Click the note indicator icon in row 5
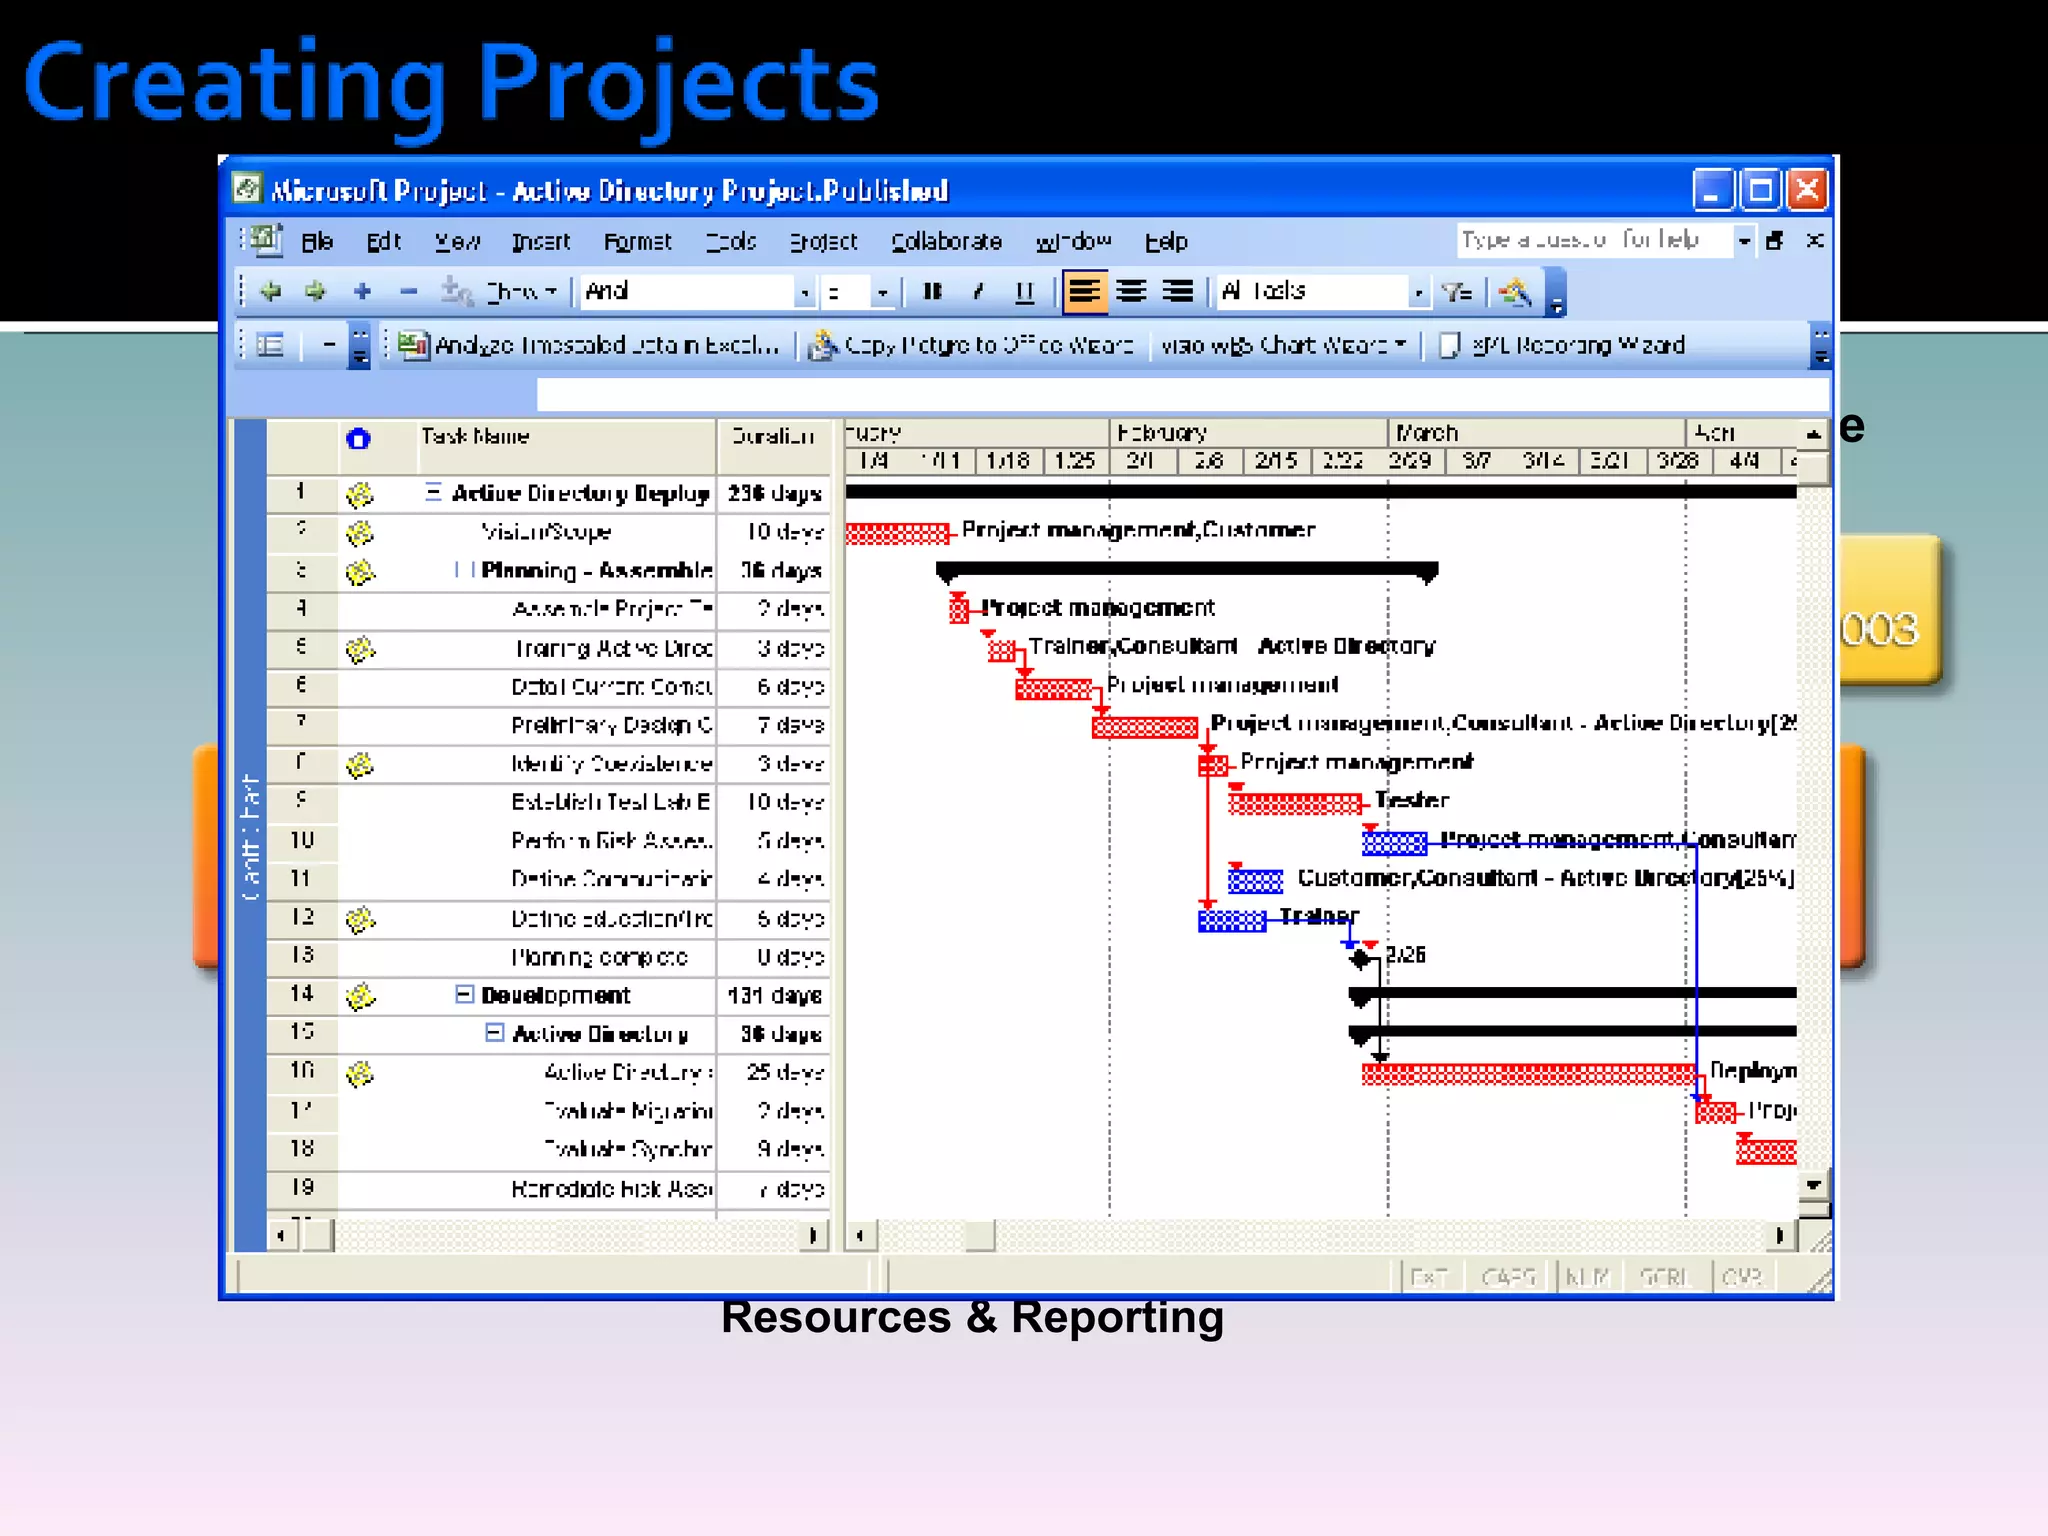This screenshot has width=2048, height=1536. click(360, 649)
